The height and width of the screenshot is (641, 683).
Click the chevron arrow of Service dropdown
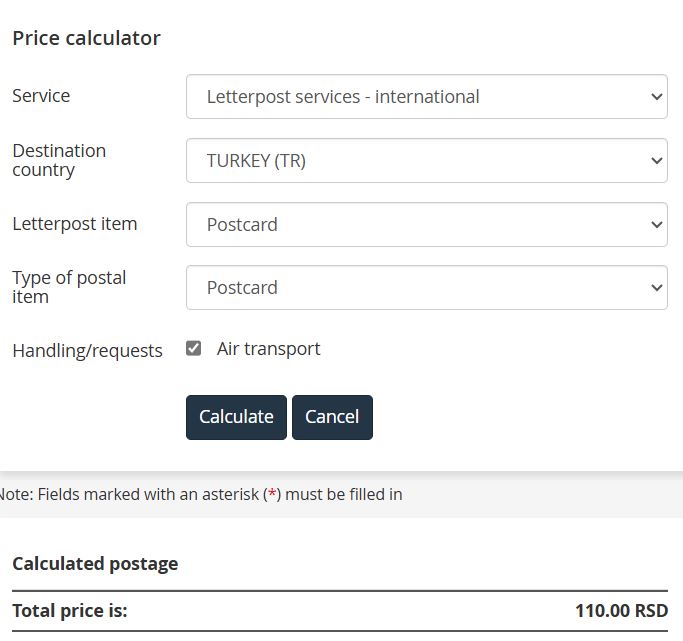point(656,96)
